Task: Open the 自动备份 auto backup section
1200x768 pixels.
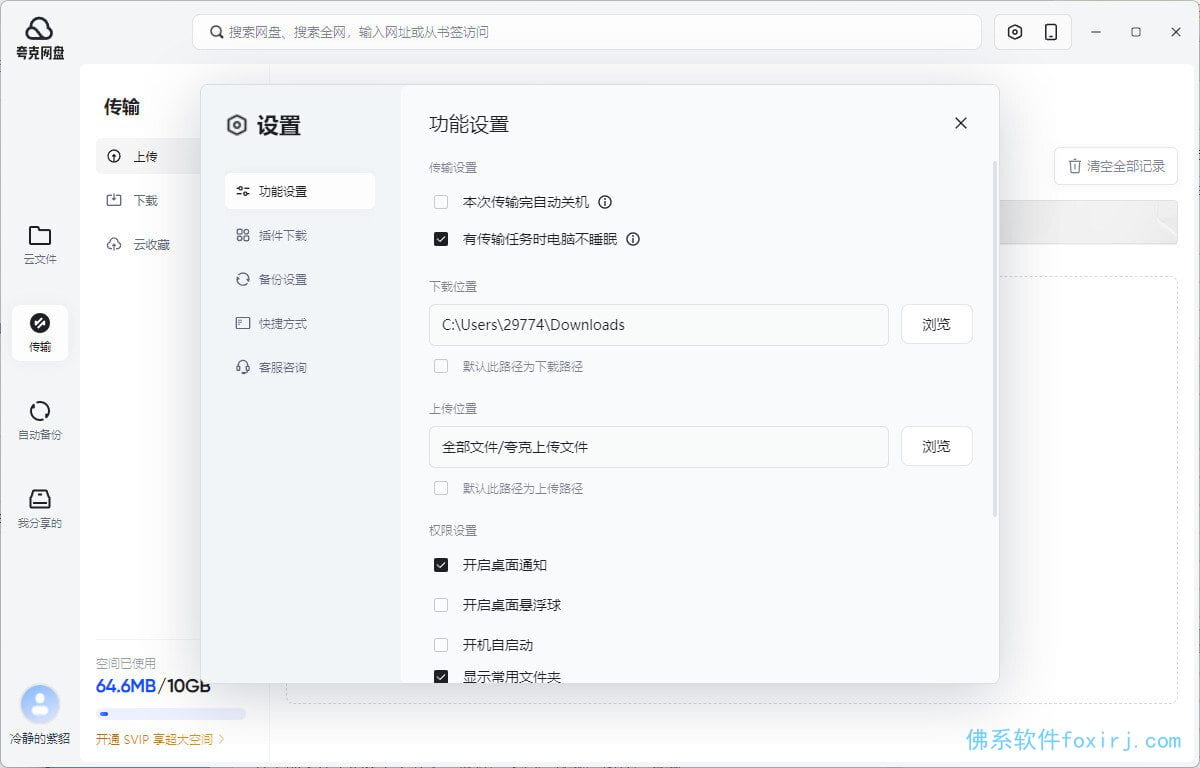Action: click(x=40, y=420)
